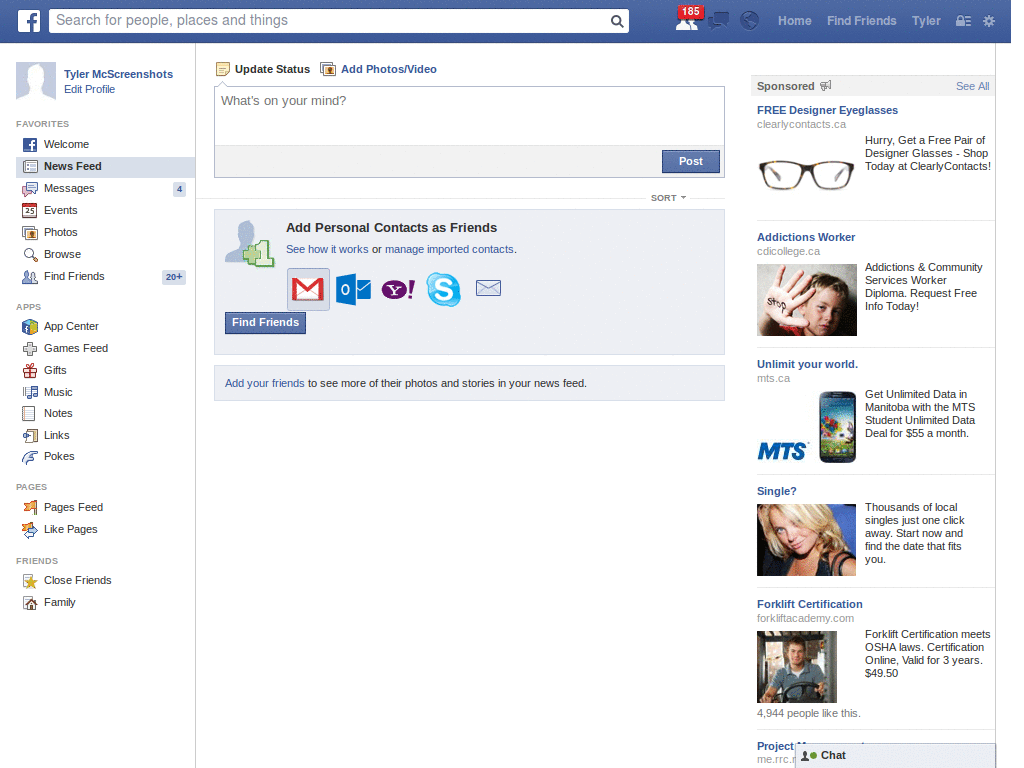The width and height of the screenshot is (1024, 768).
Task: Select the Update Status tab
Action: coord(263,69)
